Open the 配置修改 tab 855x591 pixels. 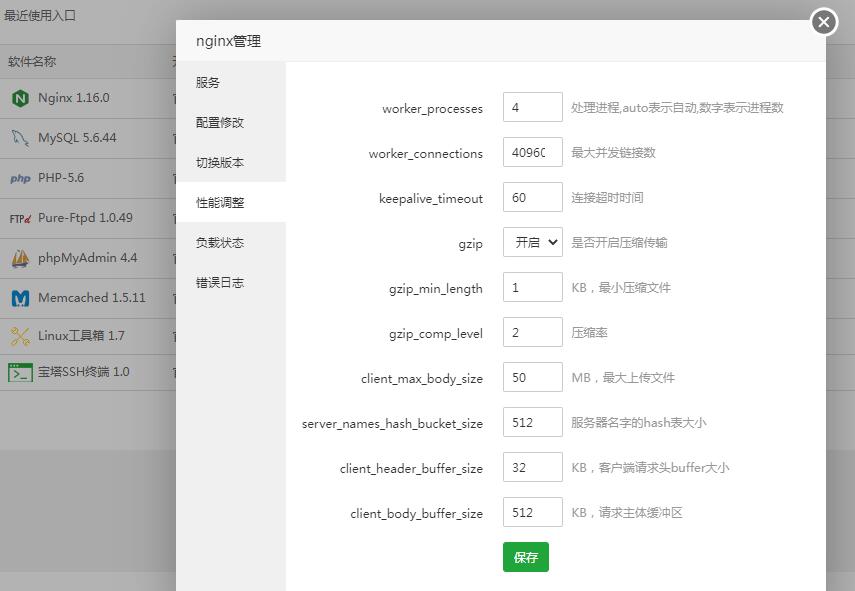click(231, 122)
